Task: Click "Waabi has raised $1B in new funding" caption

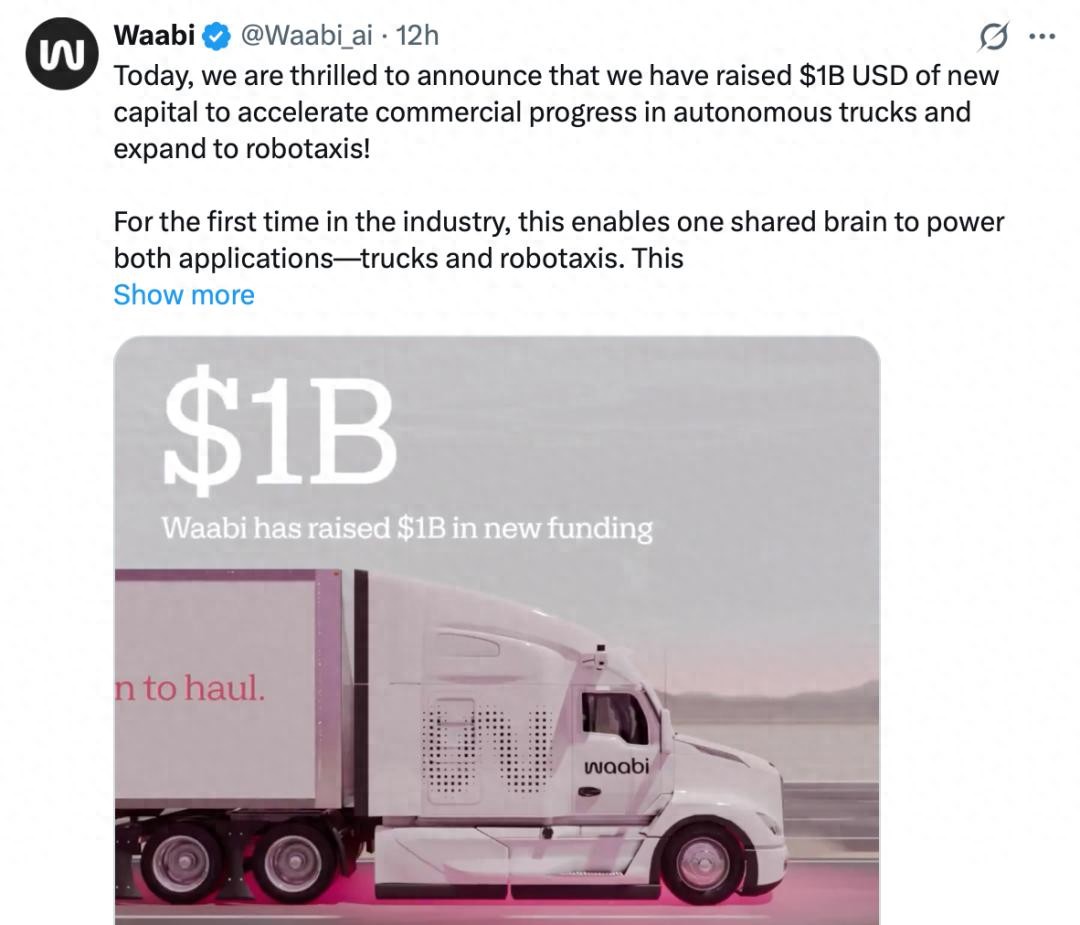Action: click(406, 528)
